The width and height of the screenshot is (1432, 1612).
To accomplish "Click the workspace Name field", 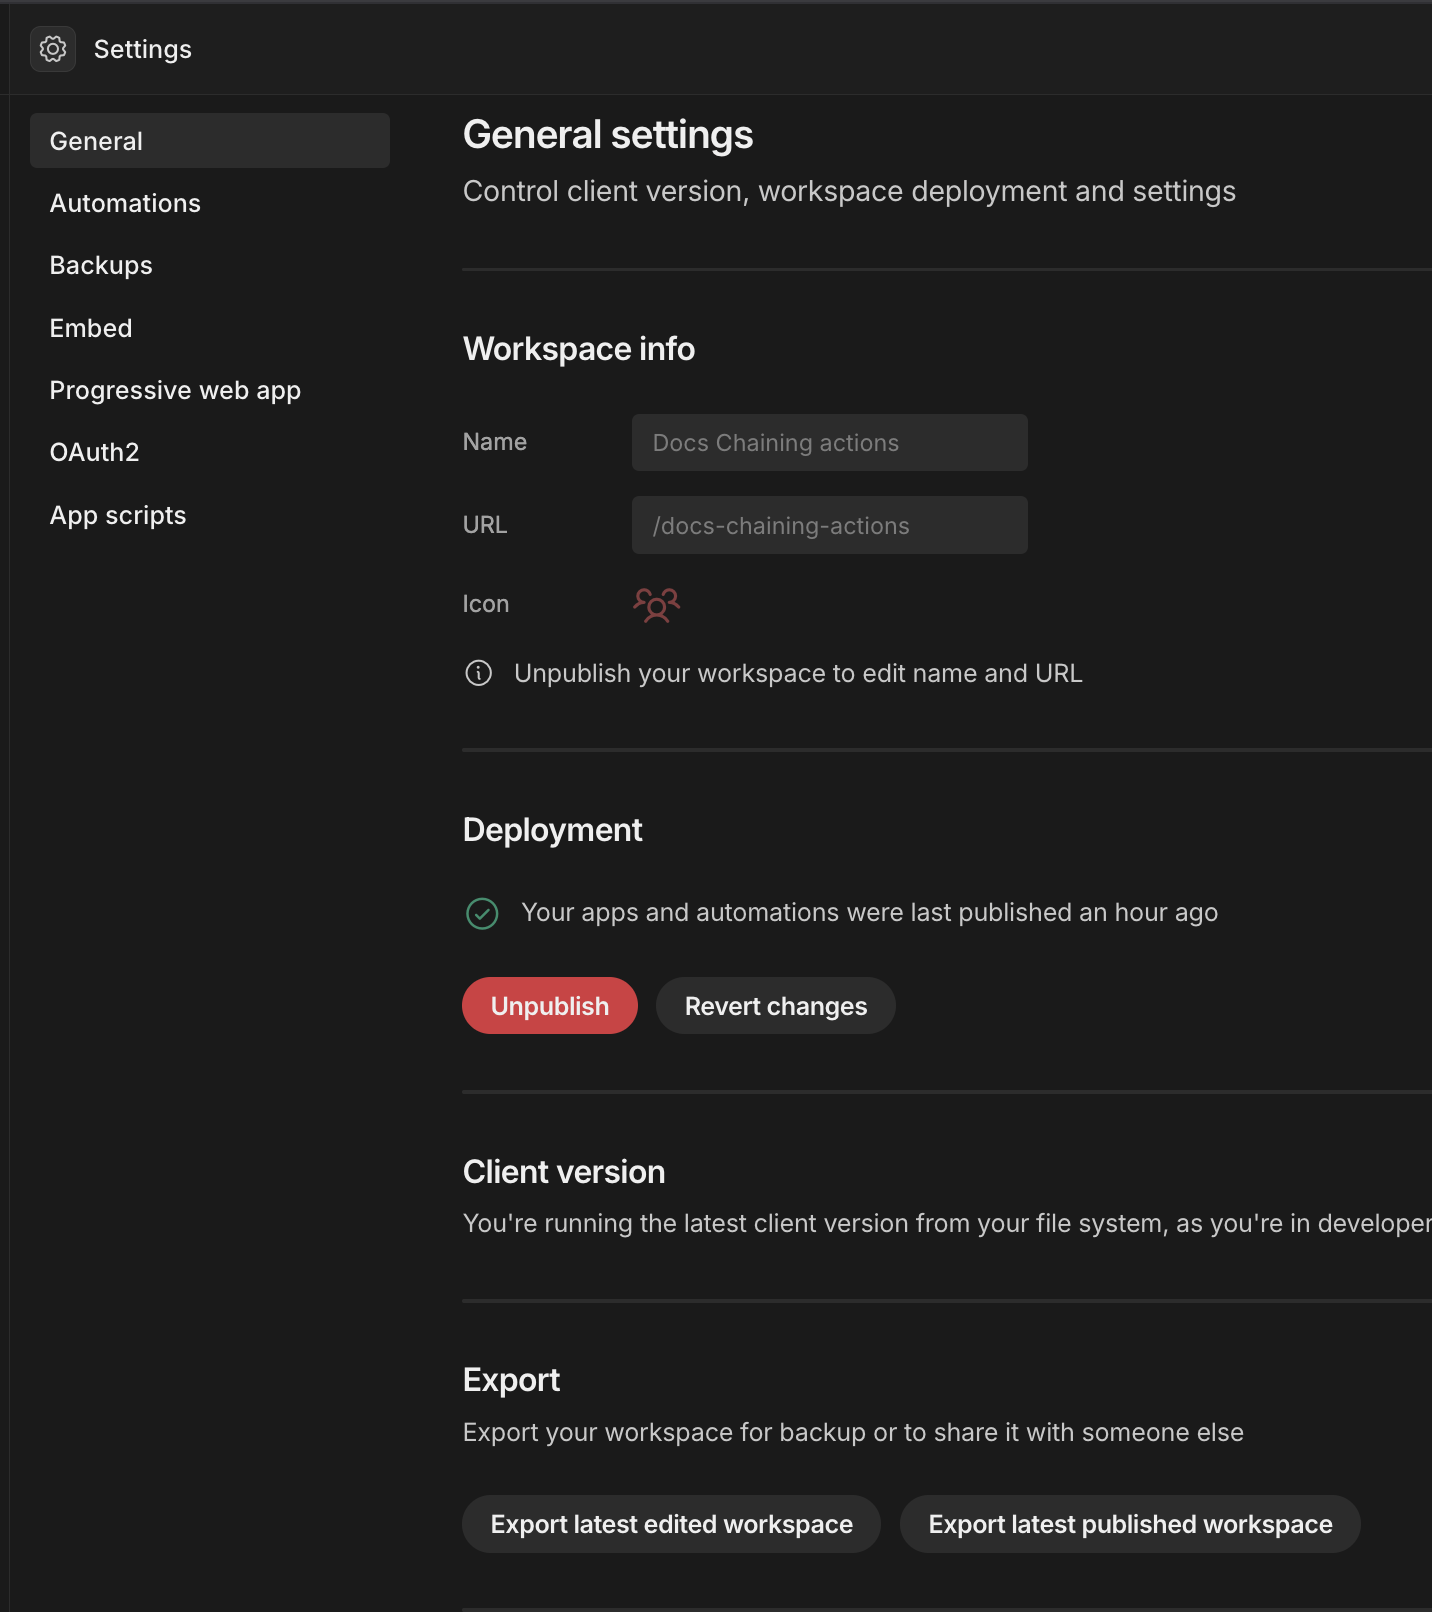I will (830, 443).
